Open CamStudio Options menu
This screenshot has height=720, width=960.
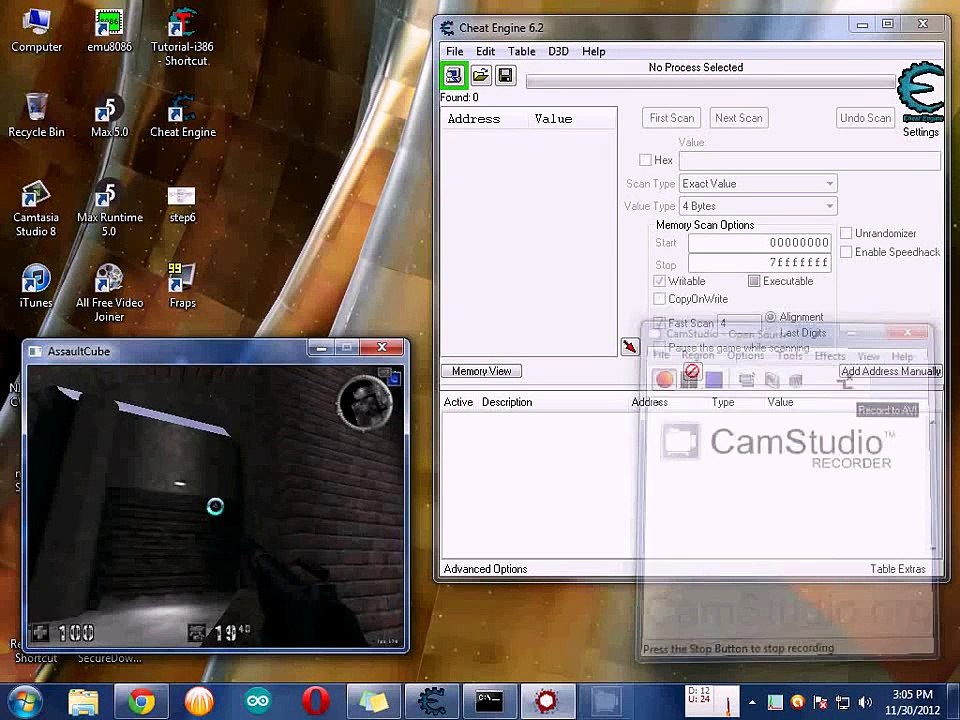pos(745,356)
